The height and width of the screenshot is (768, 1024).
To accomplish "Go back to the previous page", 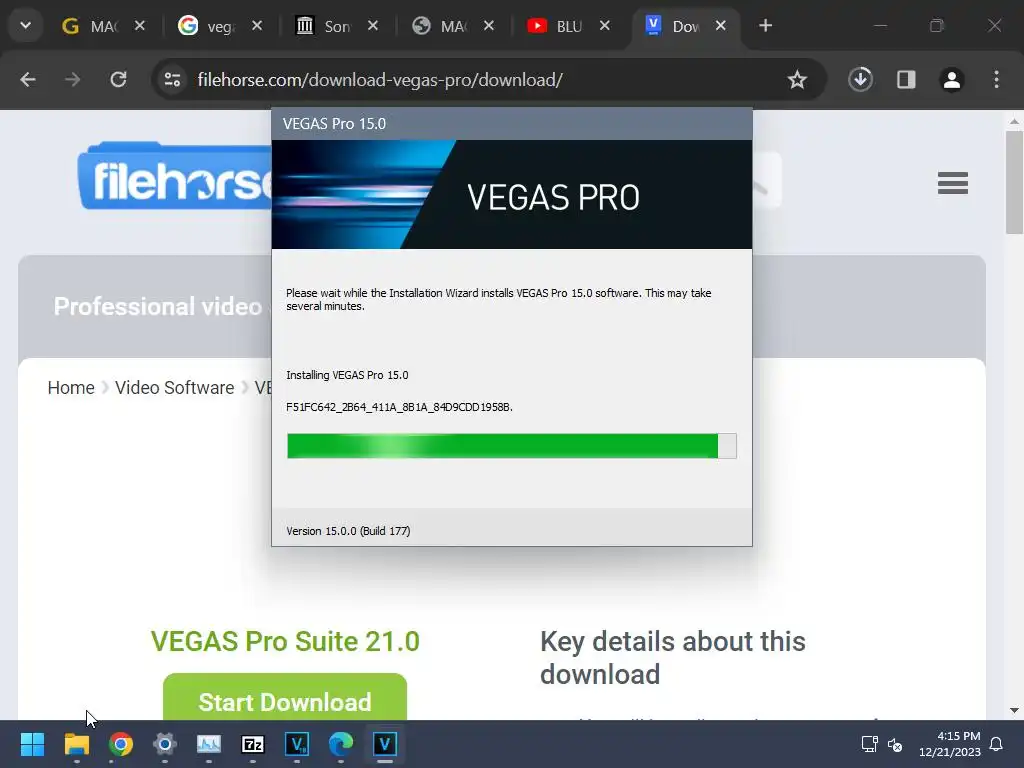I will [27, 80].
